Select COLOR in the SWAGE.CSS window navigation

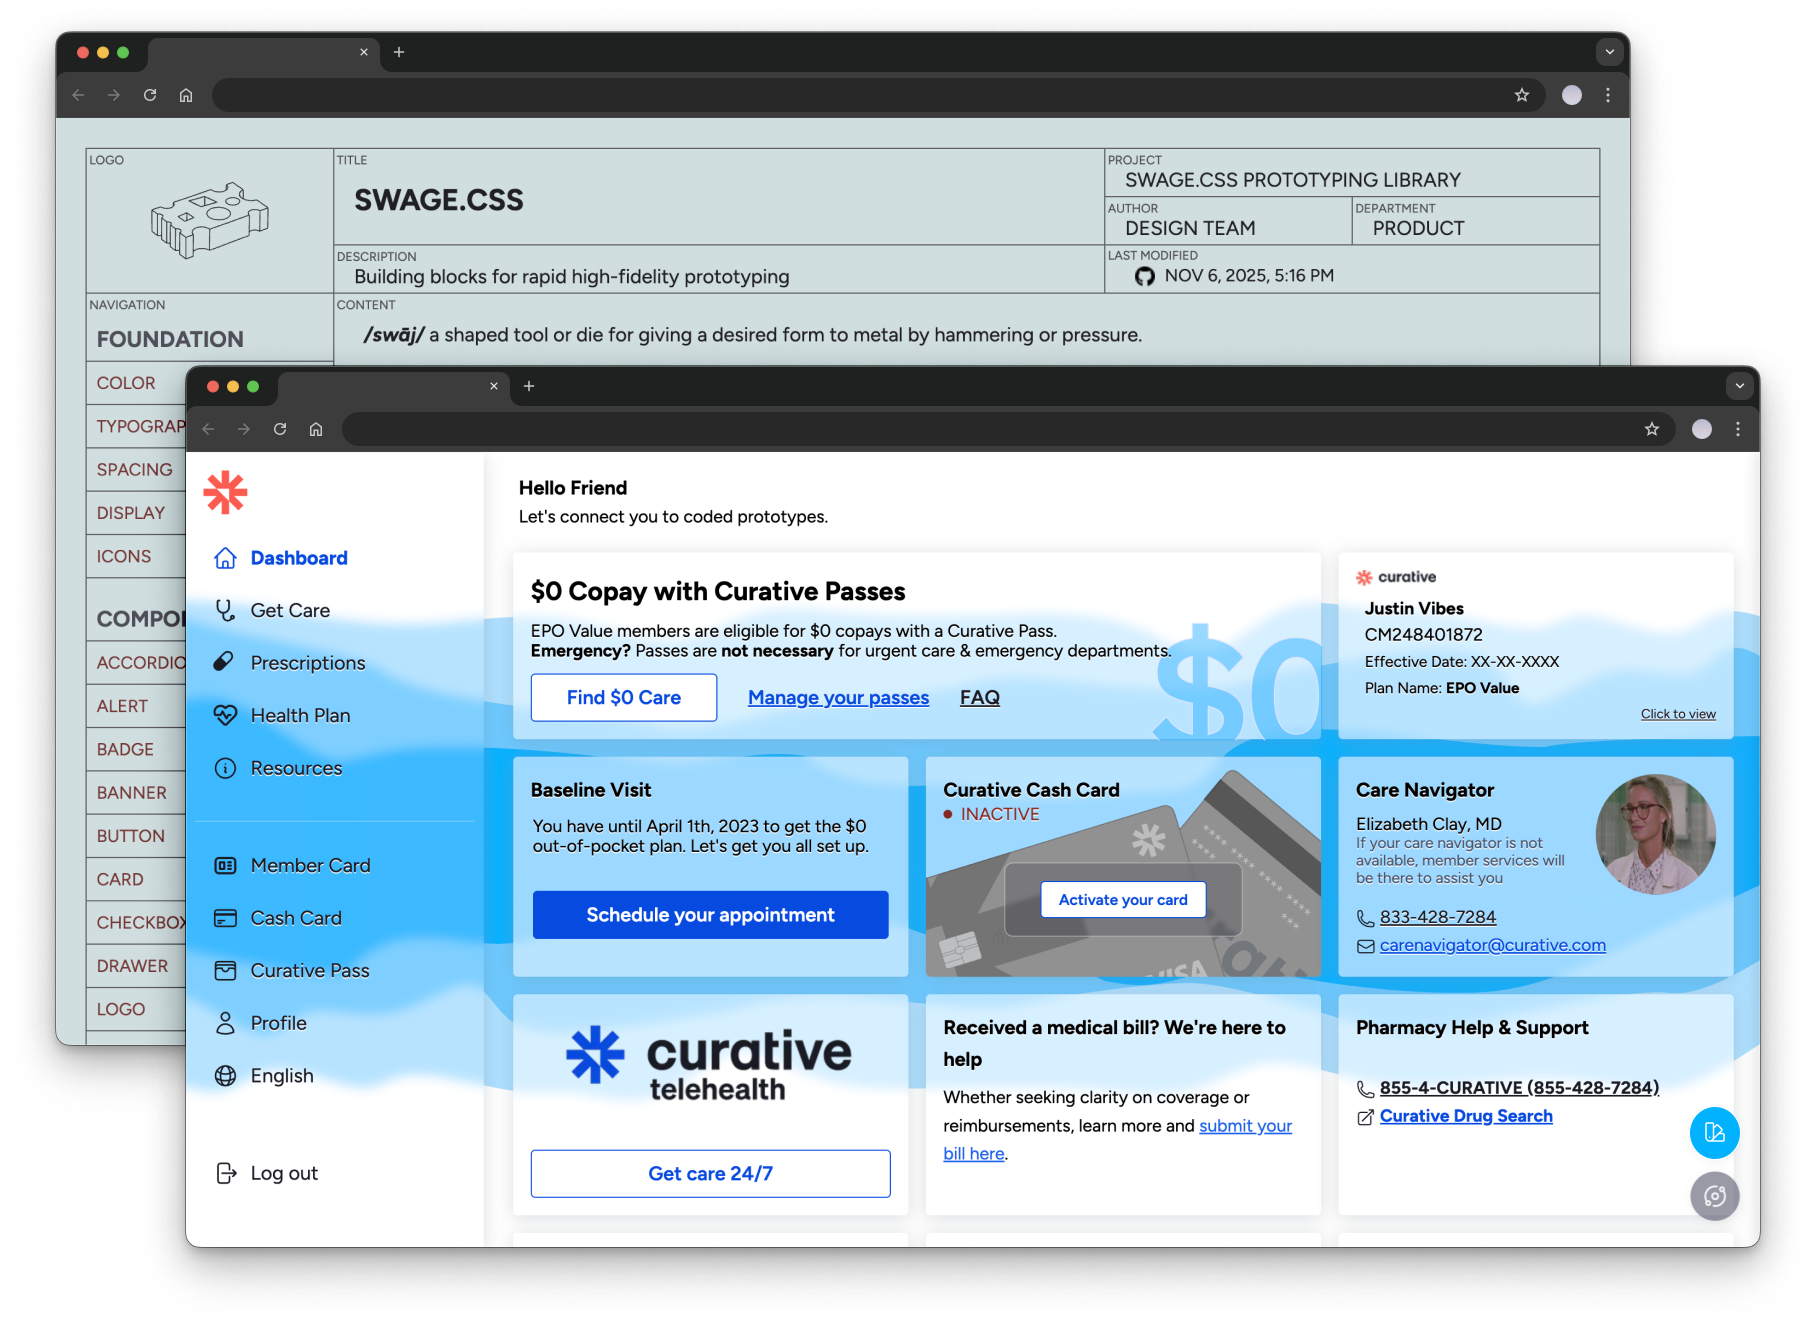[126, 383]
